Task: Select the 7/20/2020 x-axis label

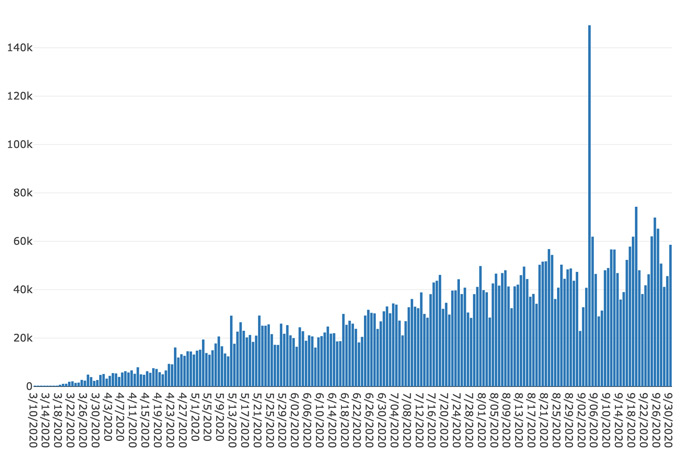Action: click(x=445, y=419)
